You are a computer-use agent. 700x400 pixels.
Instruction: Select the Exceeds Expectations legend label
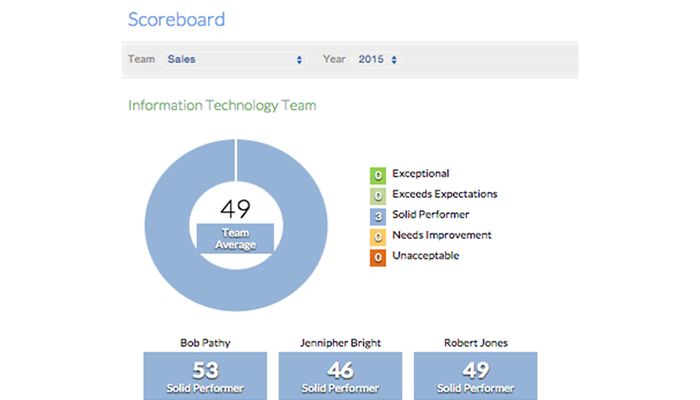tap(445, 194)
